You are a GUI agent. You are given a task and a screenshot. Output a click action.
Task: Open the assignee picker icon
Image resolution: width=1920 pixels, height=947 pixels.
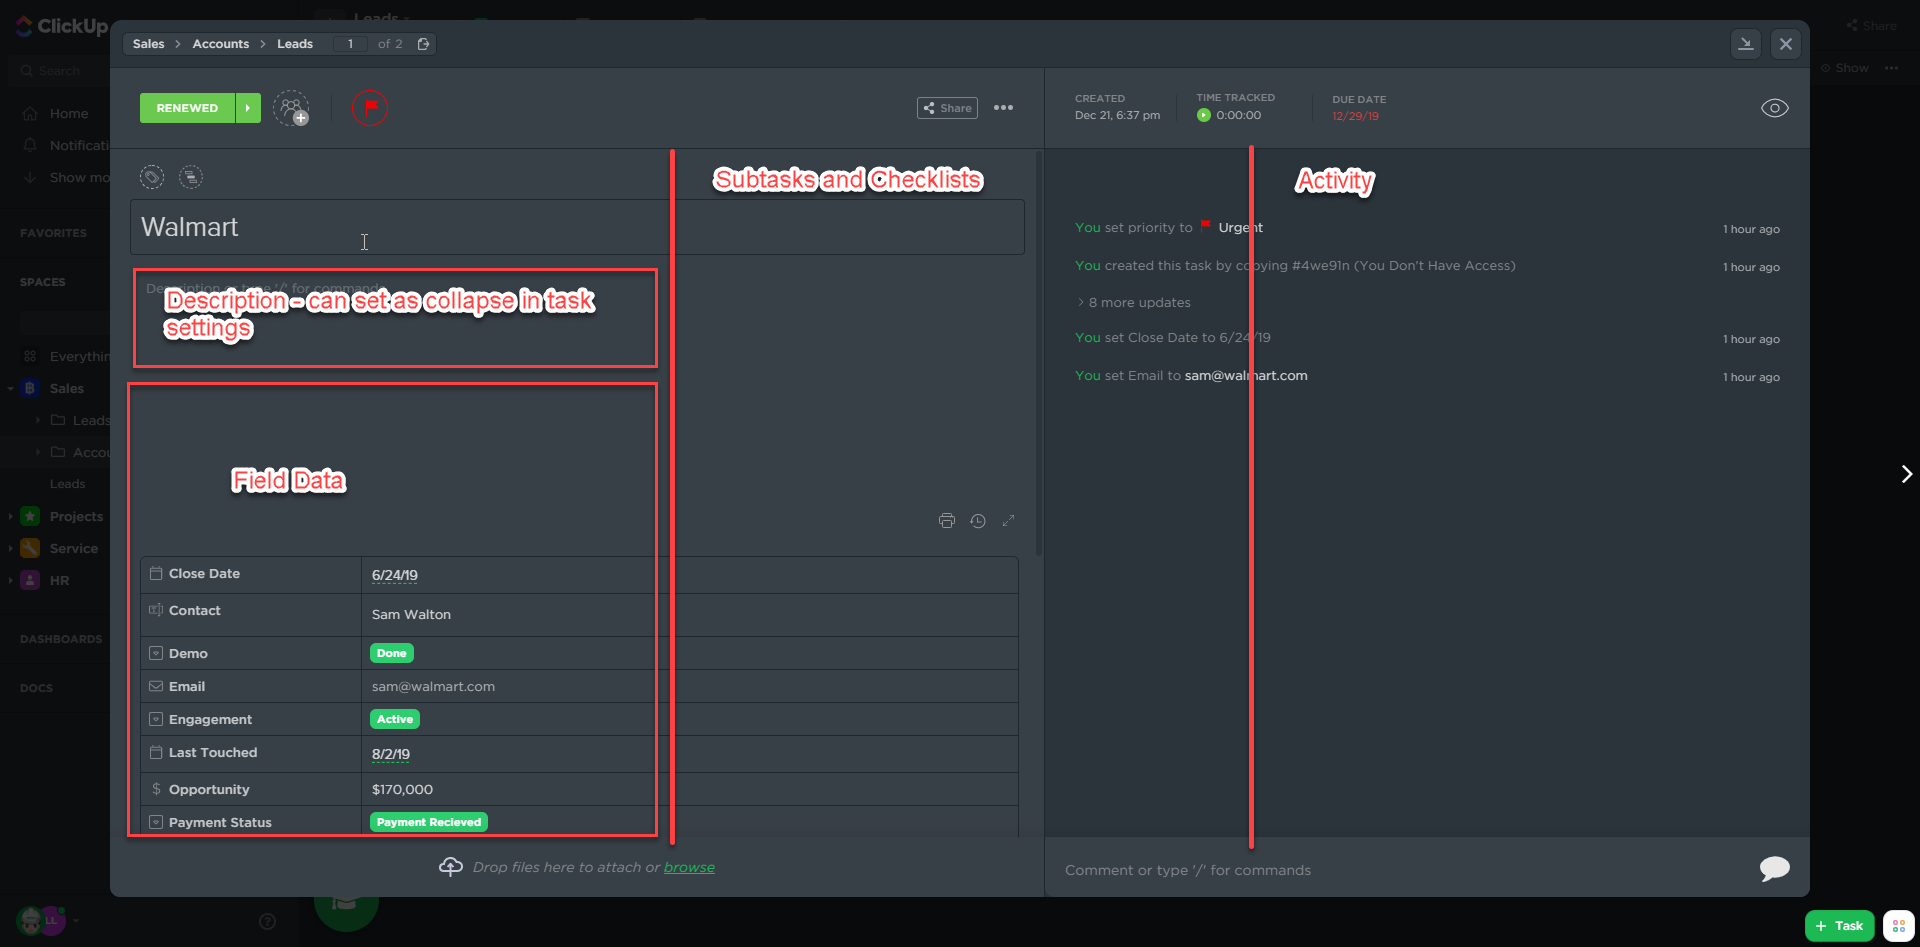point(291,108)
